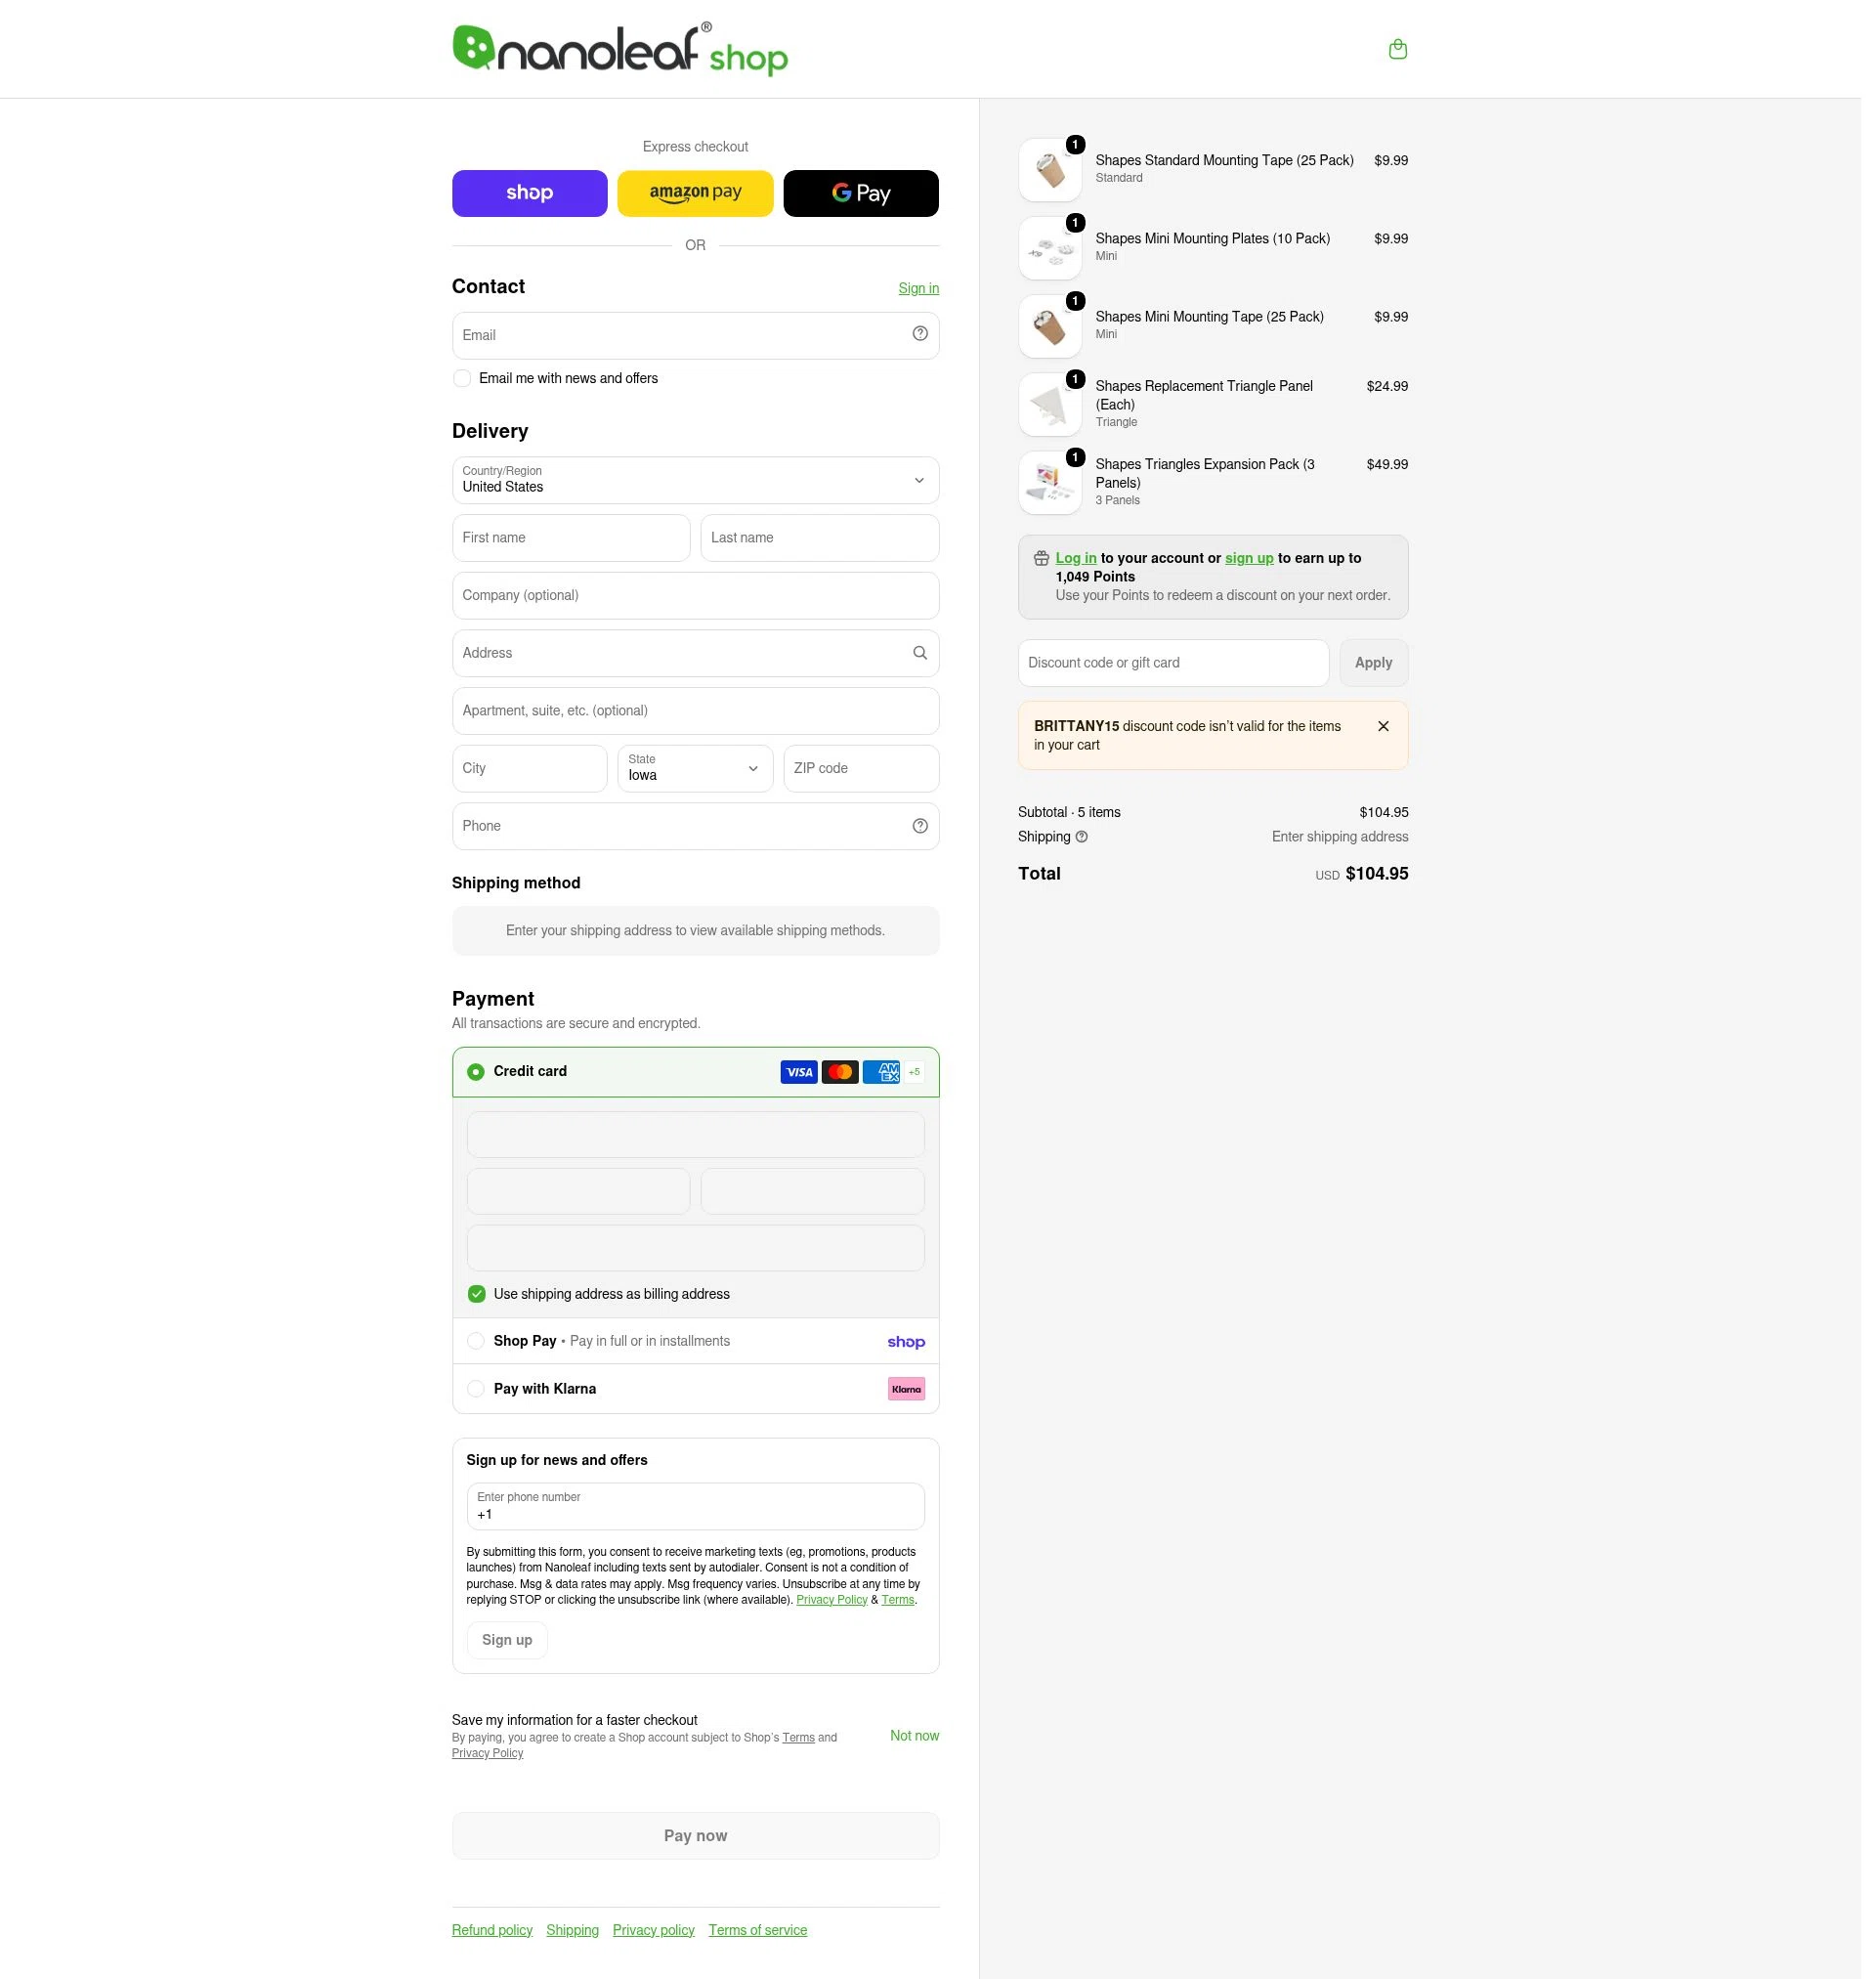Click the Discount code or gift card field

1182,667
